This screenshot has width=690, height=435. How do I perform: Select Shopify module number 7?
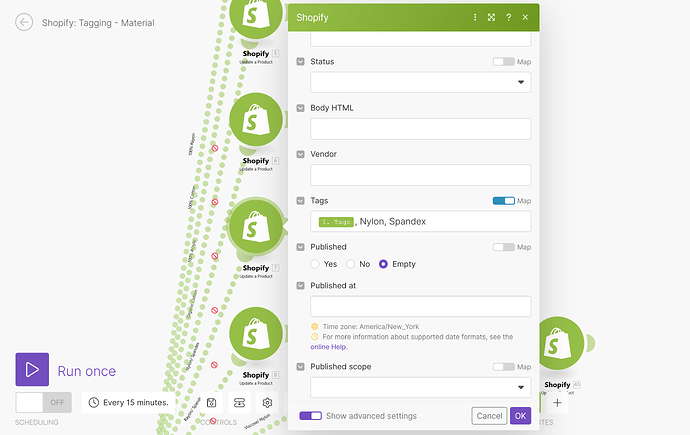click(x=256, y=227)
